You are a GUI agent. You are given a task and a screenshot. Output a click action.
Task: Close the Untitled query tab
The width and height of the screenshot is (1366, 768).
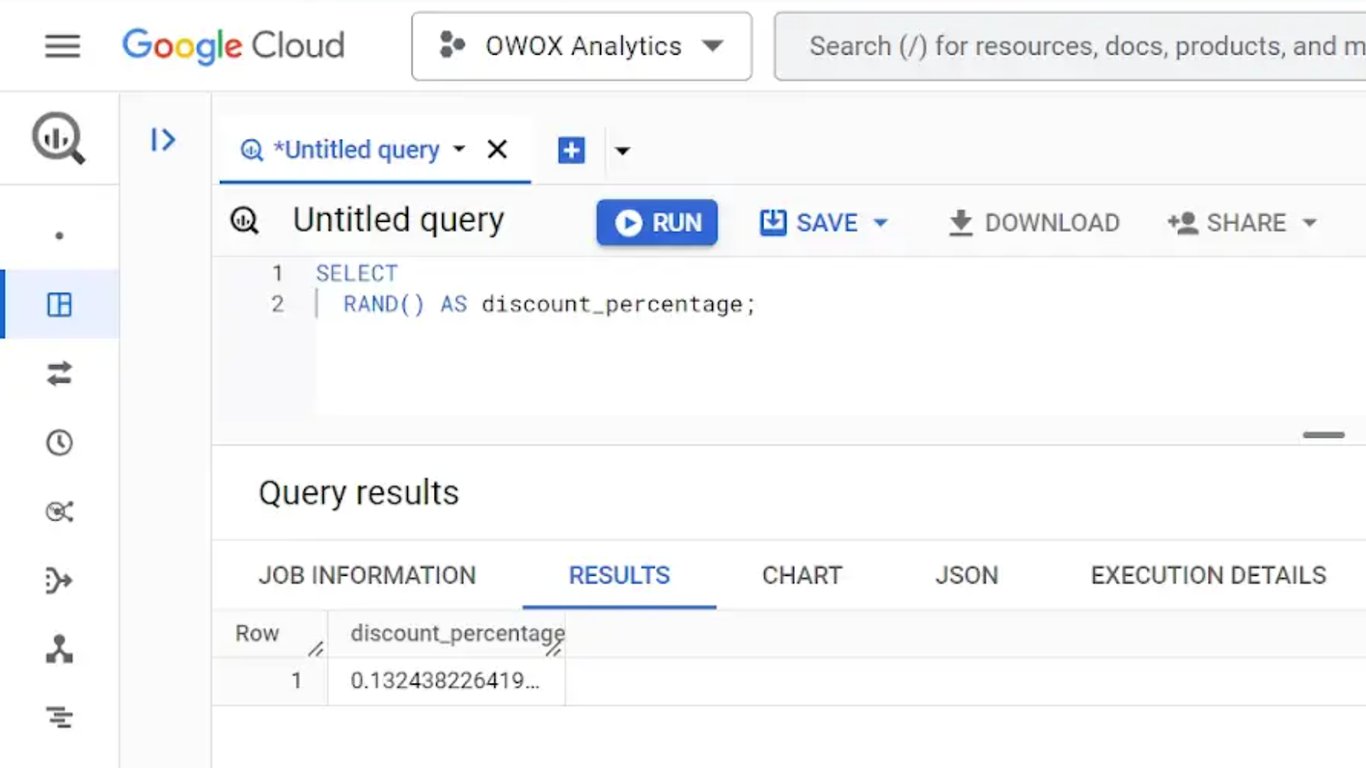[x=497, y=150]
